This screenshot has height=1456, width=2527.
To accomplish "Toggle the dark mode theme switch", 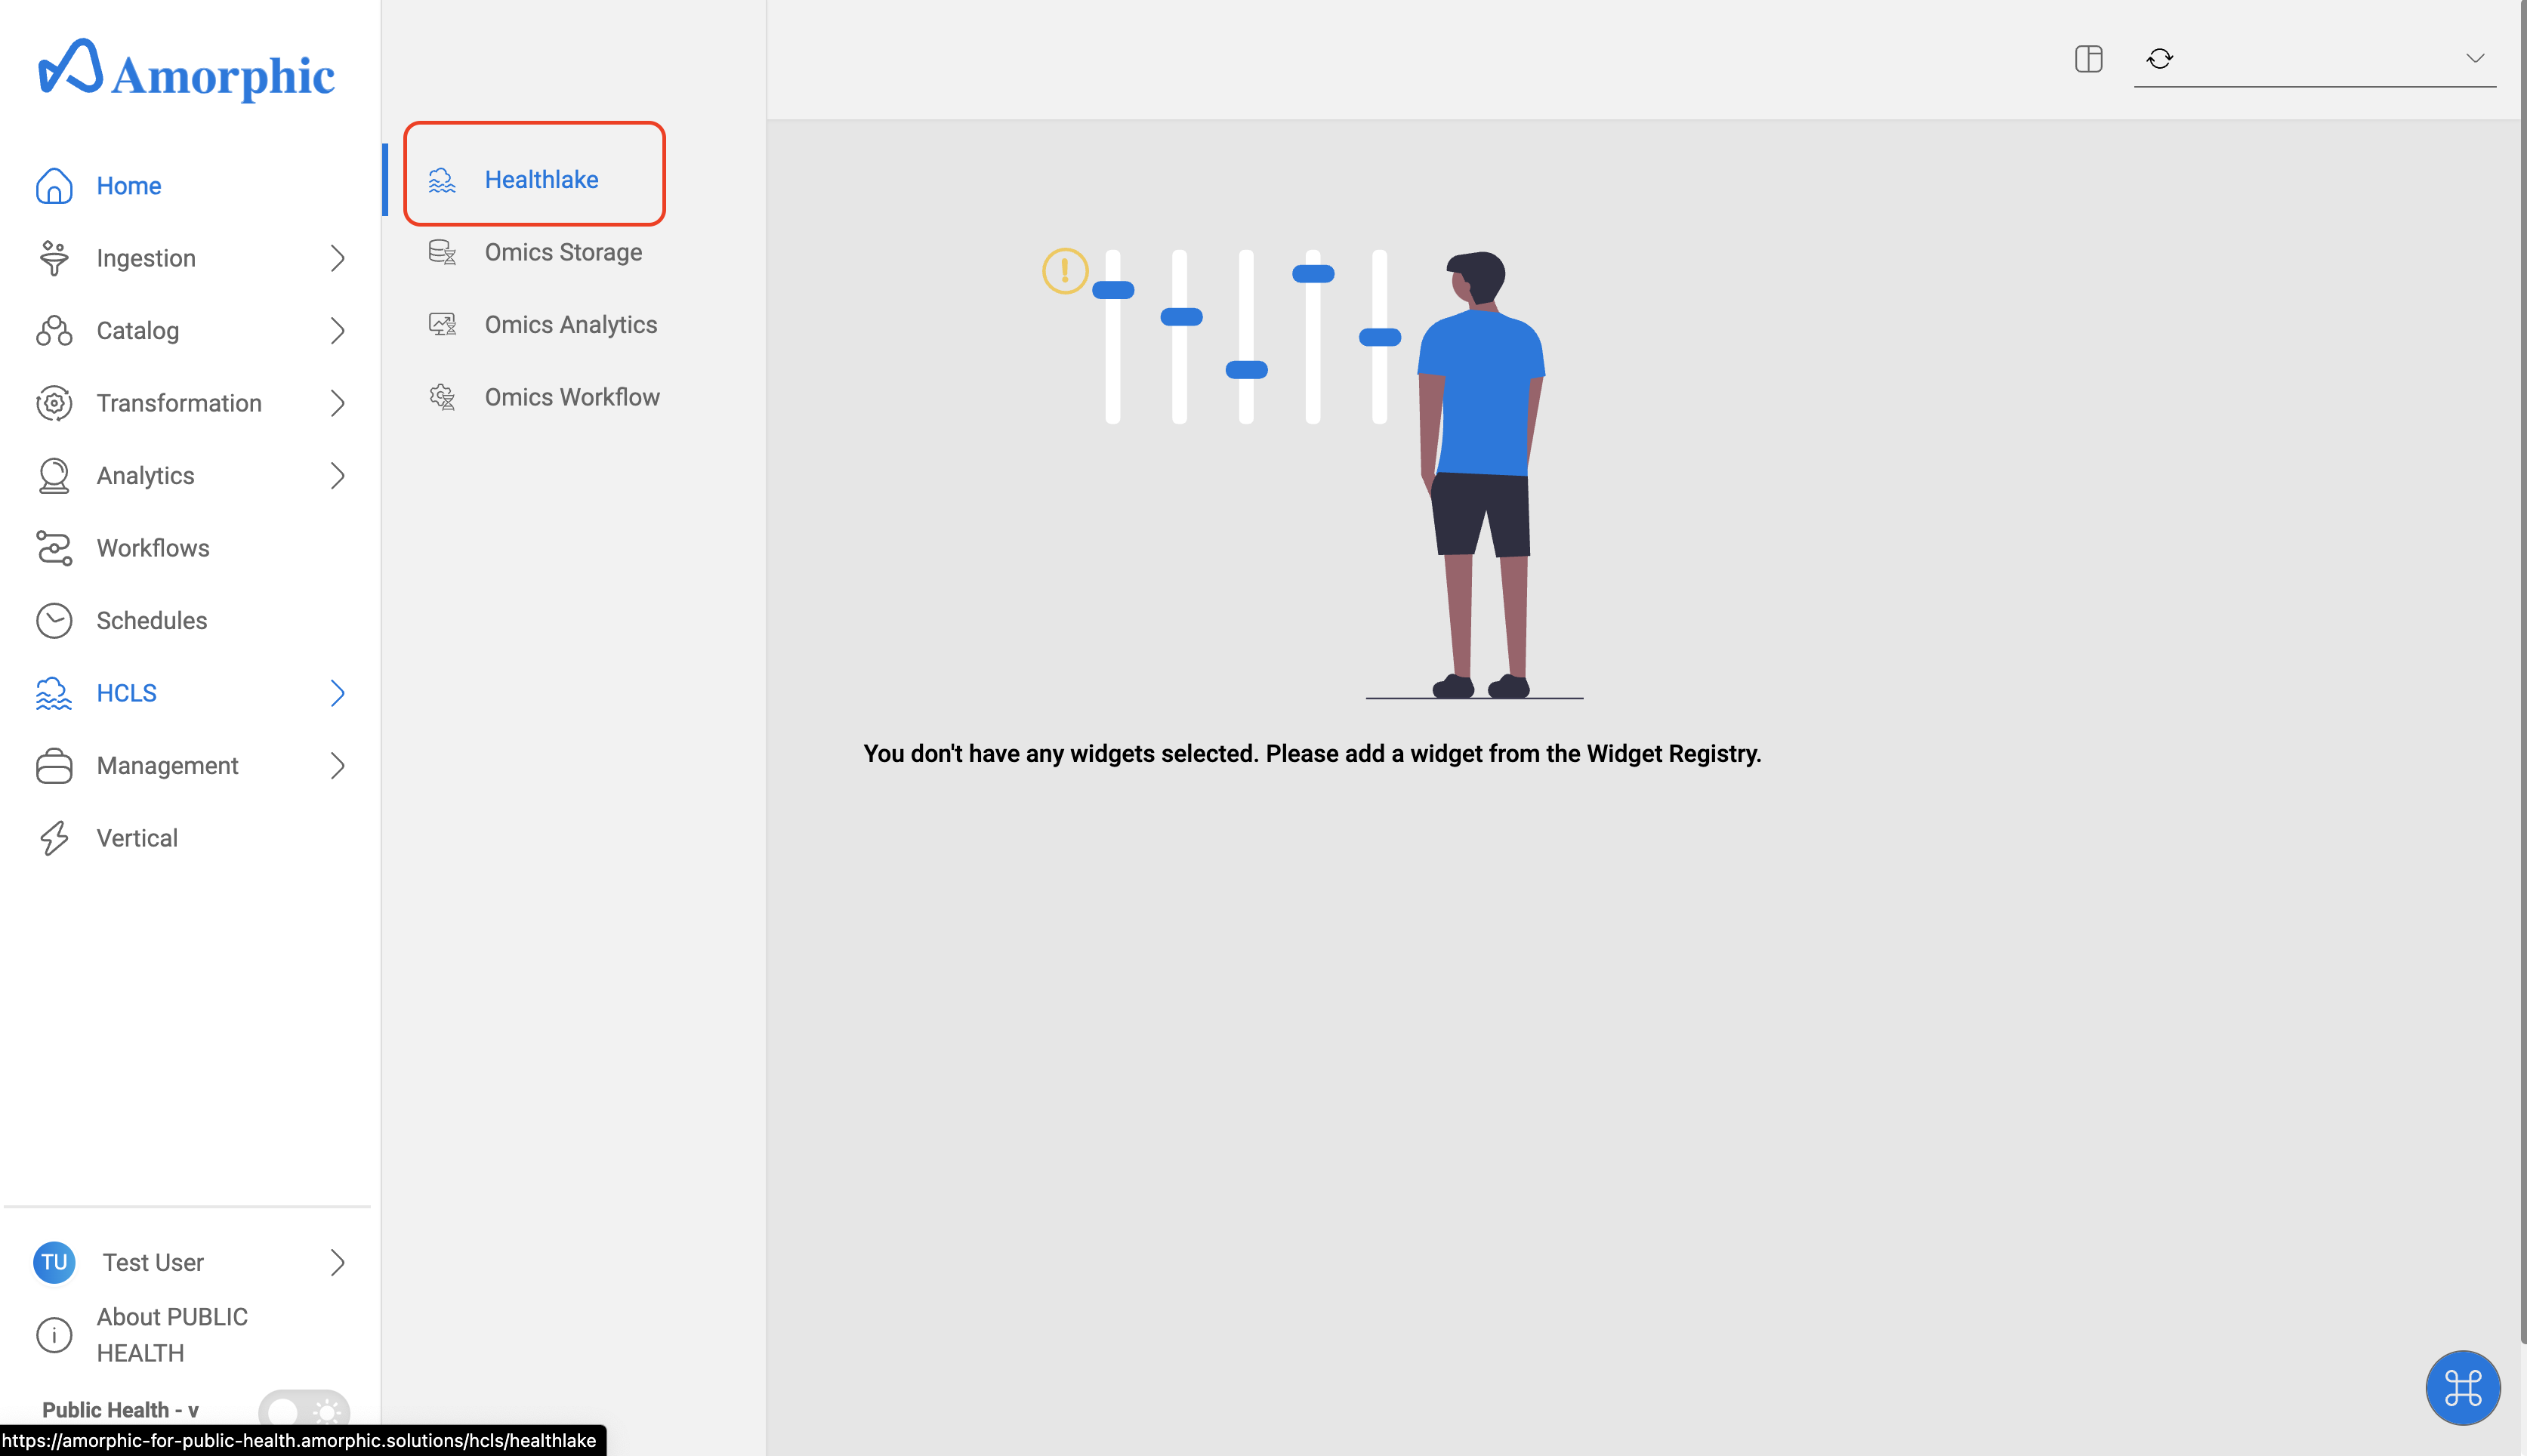I will pos(304,1410).
